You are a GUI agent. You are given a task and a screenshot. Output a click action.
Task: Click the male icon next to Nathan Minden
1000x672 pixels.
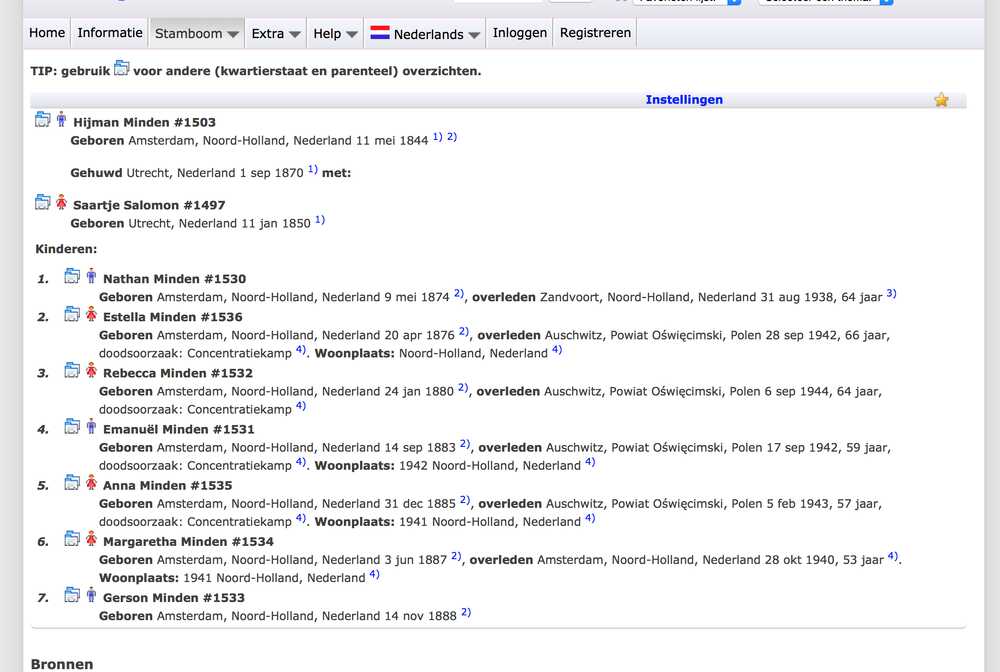91,276
